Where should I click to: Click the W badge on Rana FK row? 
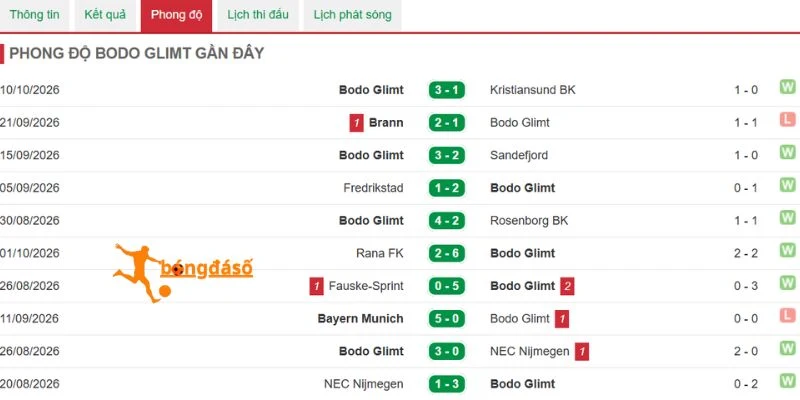pos(787,251)
